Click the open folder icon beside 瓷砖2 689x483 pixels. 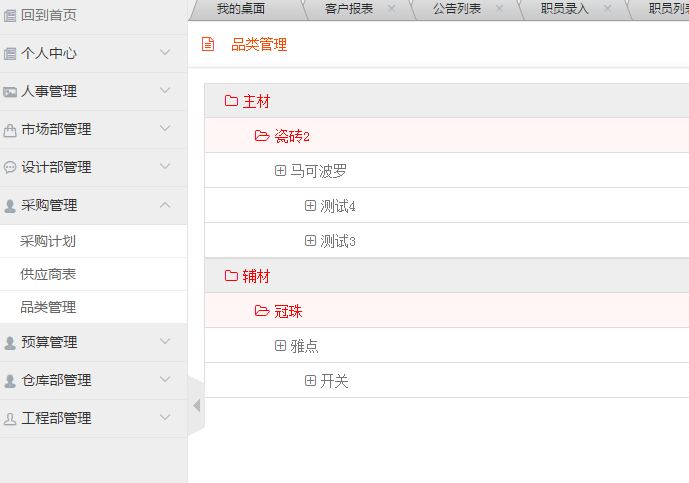[x=262, y=136]
